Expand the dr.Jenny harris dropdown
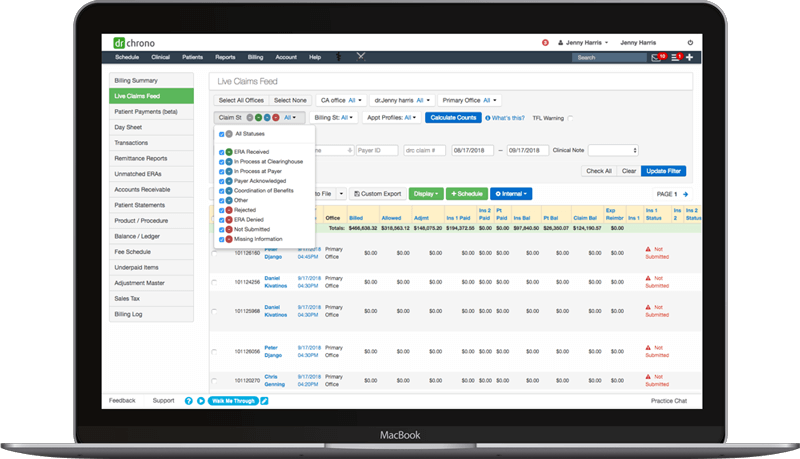This screenshot has height=459, width=800. (x=402, y=100)
